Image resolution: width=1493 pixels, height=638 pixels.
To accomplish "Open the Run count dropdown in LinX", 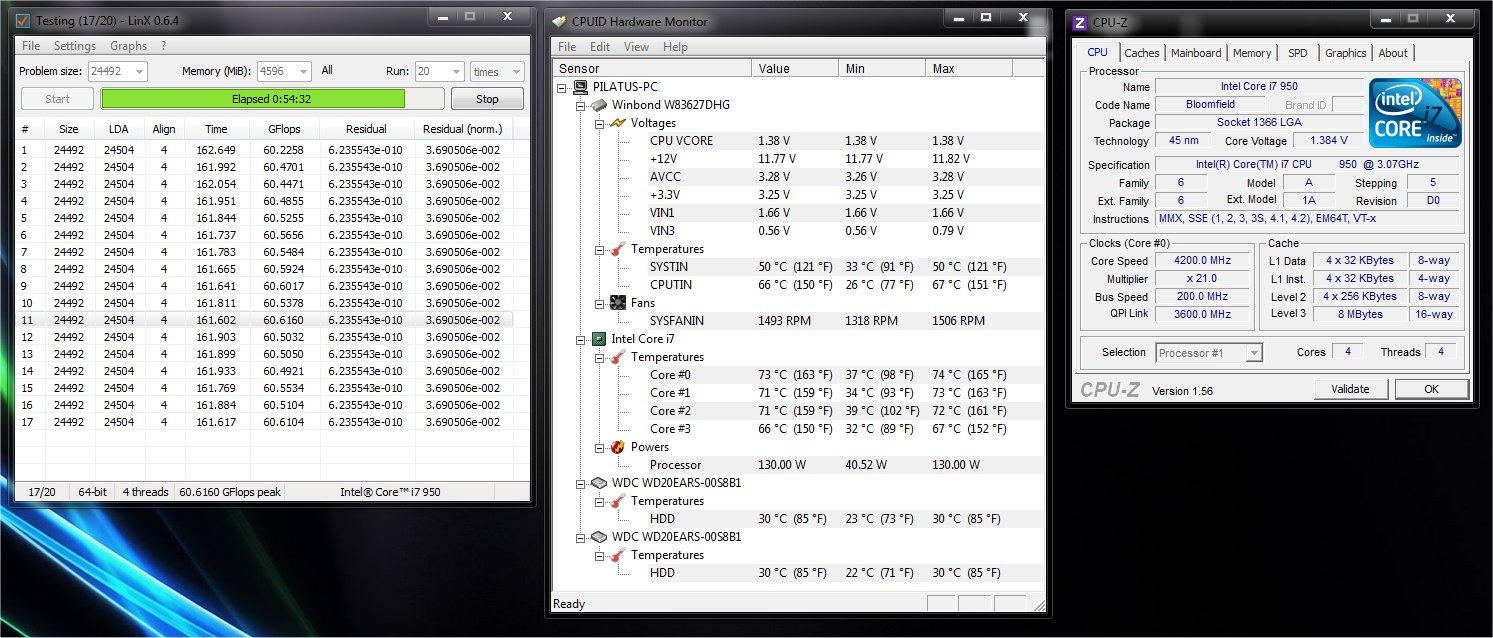I will [x=455, y=71].
